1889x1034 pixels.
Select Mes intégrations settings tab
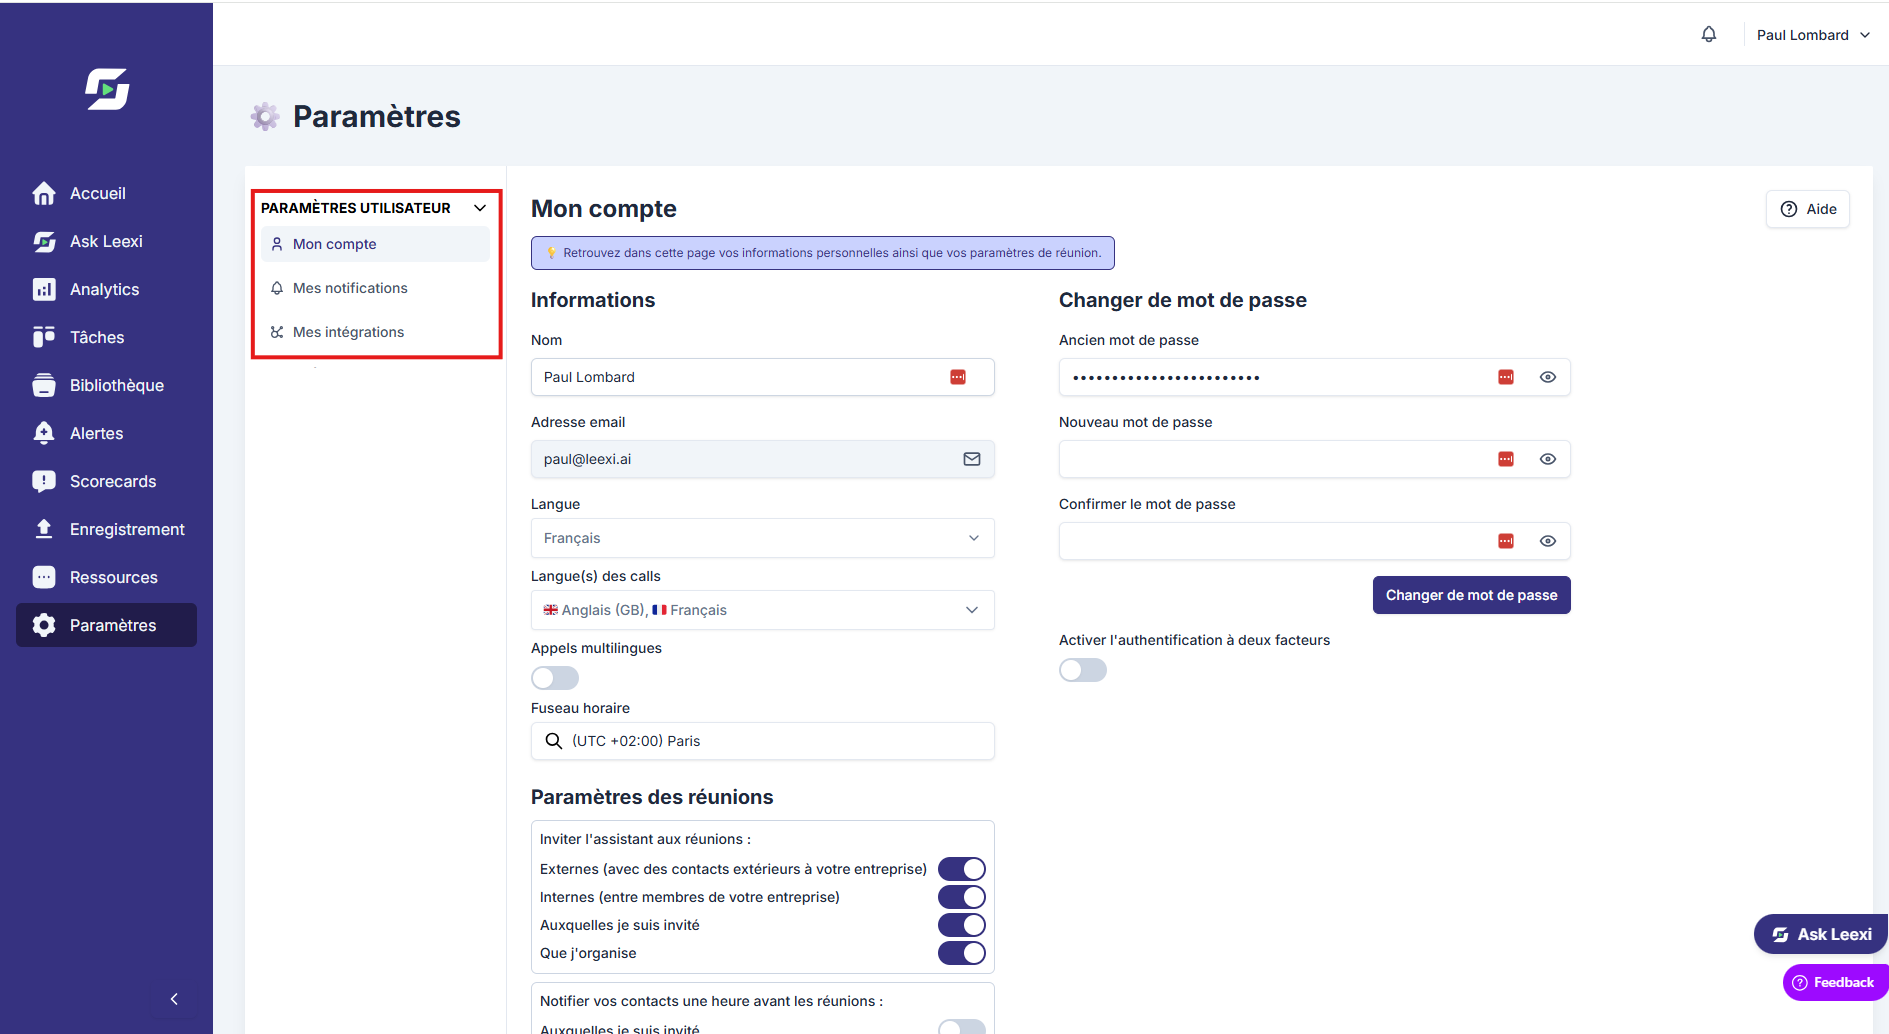click(376, 332)
